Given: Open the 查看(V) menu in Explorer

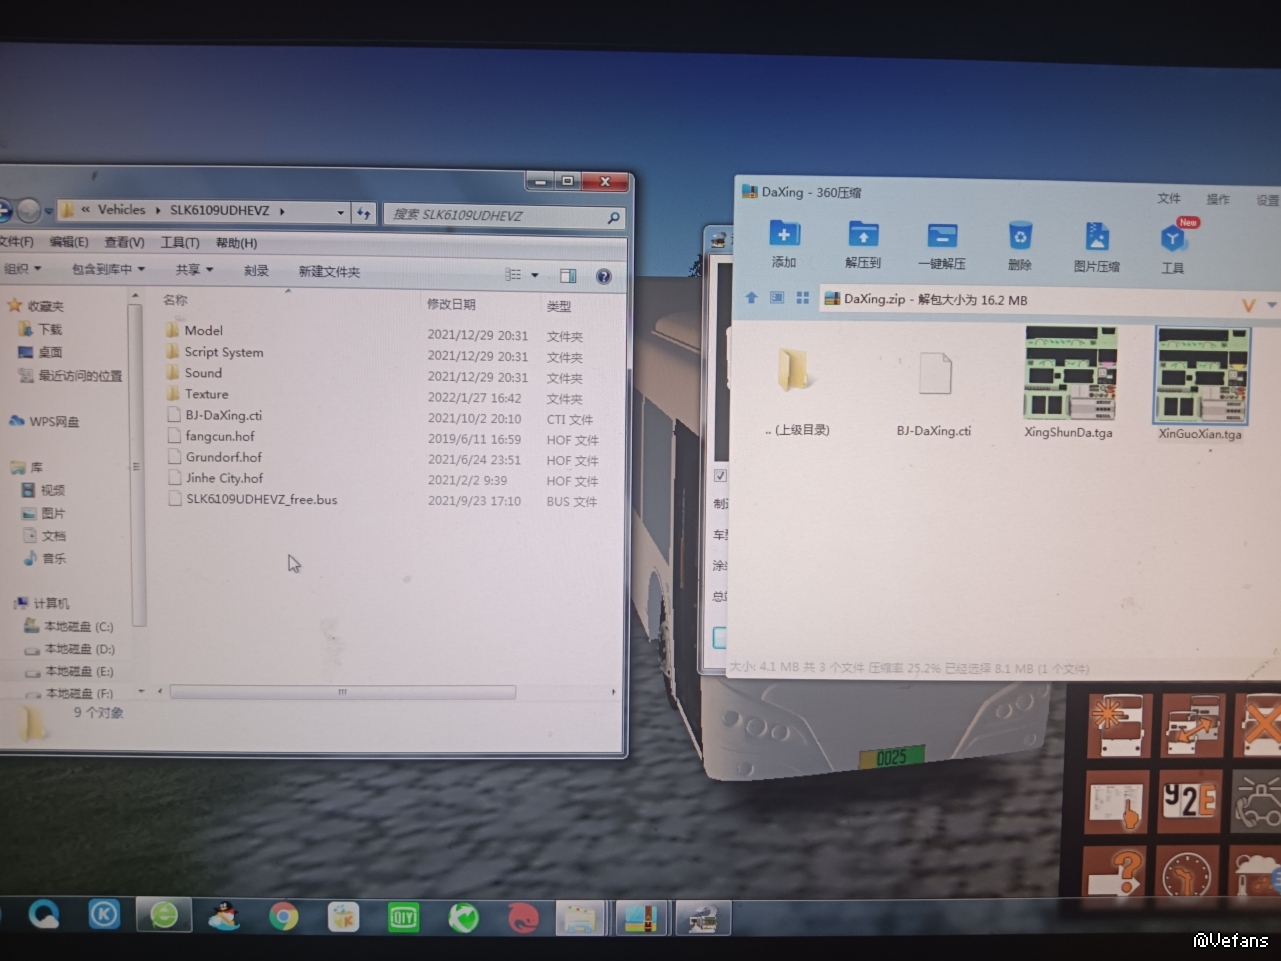Looking at the screenshot, I should [124, 242].
